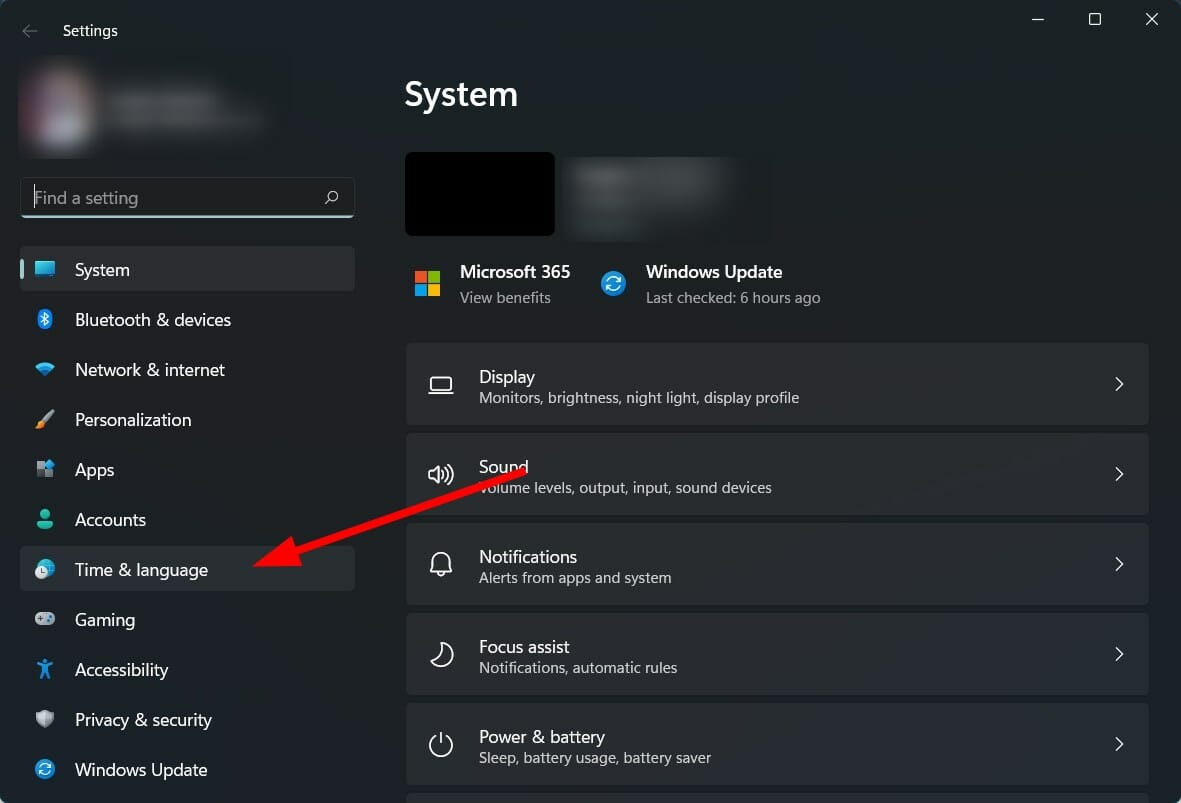Open Personalization via its paintbrush icon
1181x803 pixels.
coord(45,419)
